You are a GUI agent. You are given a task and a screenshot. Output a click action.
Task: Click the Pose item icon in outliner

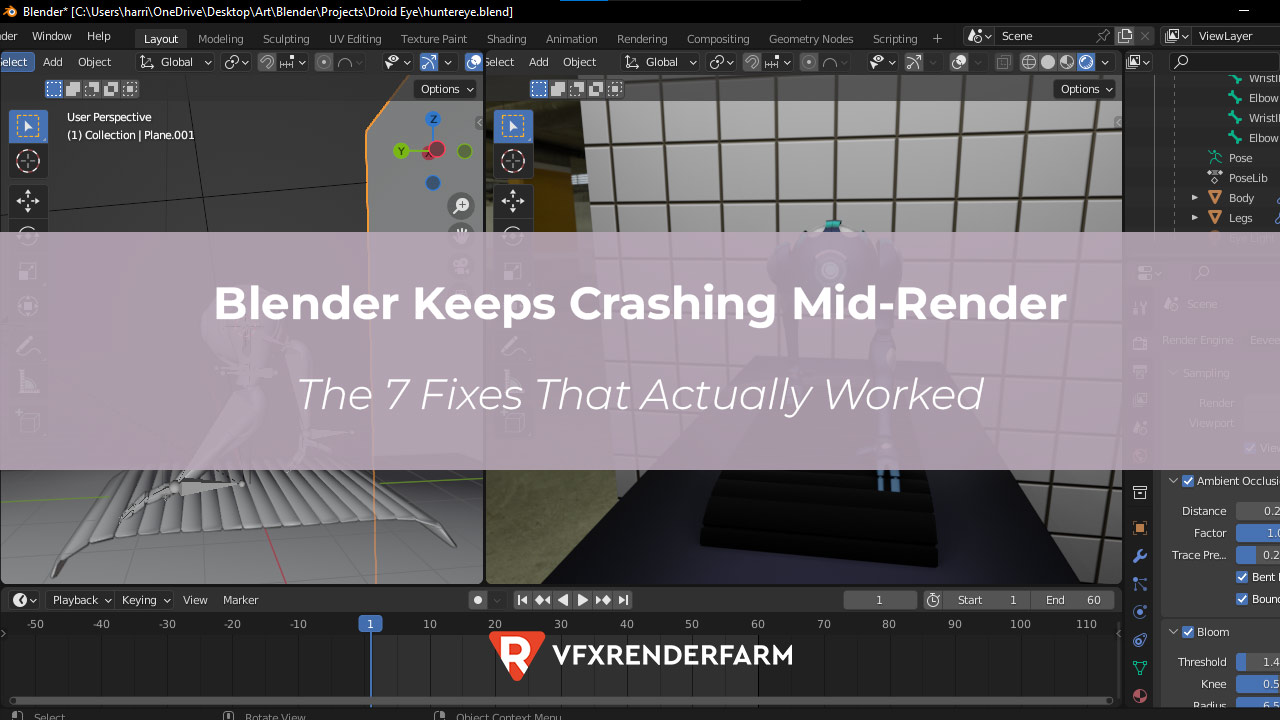click(x=1215, y=158)
